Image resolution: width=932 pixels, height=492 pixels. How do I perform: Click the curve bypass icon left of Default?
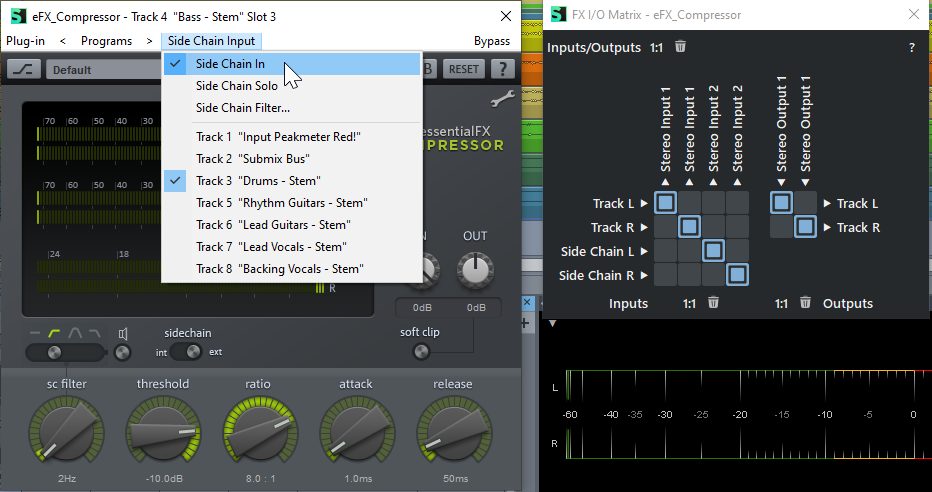pyautogui.click(x=24, y=69)
